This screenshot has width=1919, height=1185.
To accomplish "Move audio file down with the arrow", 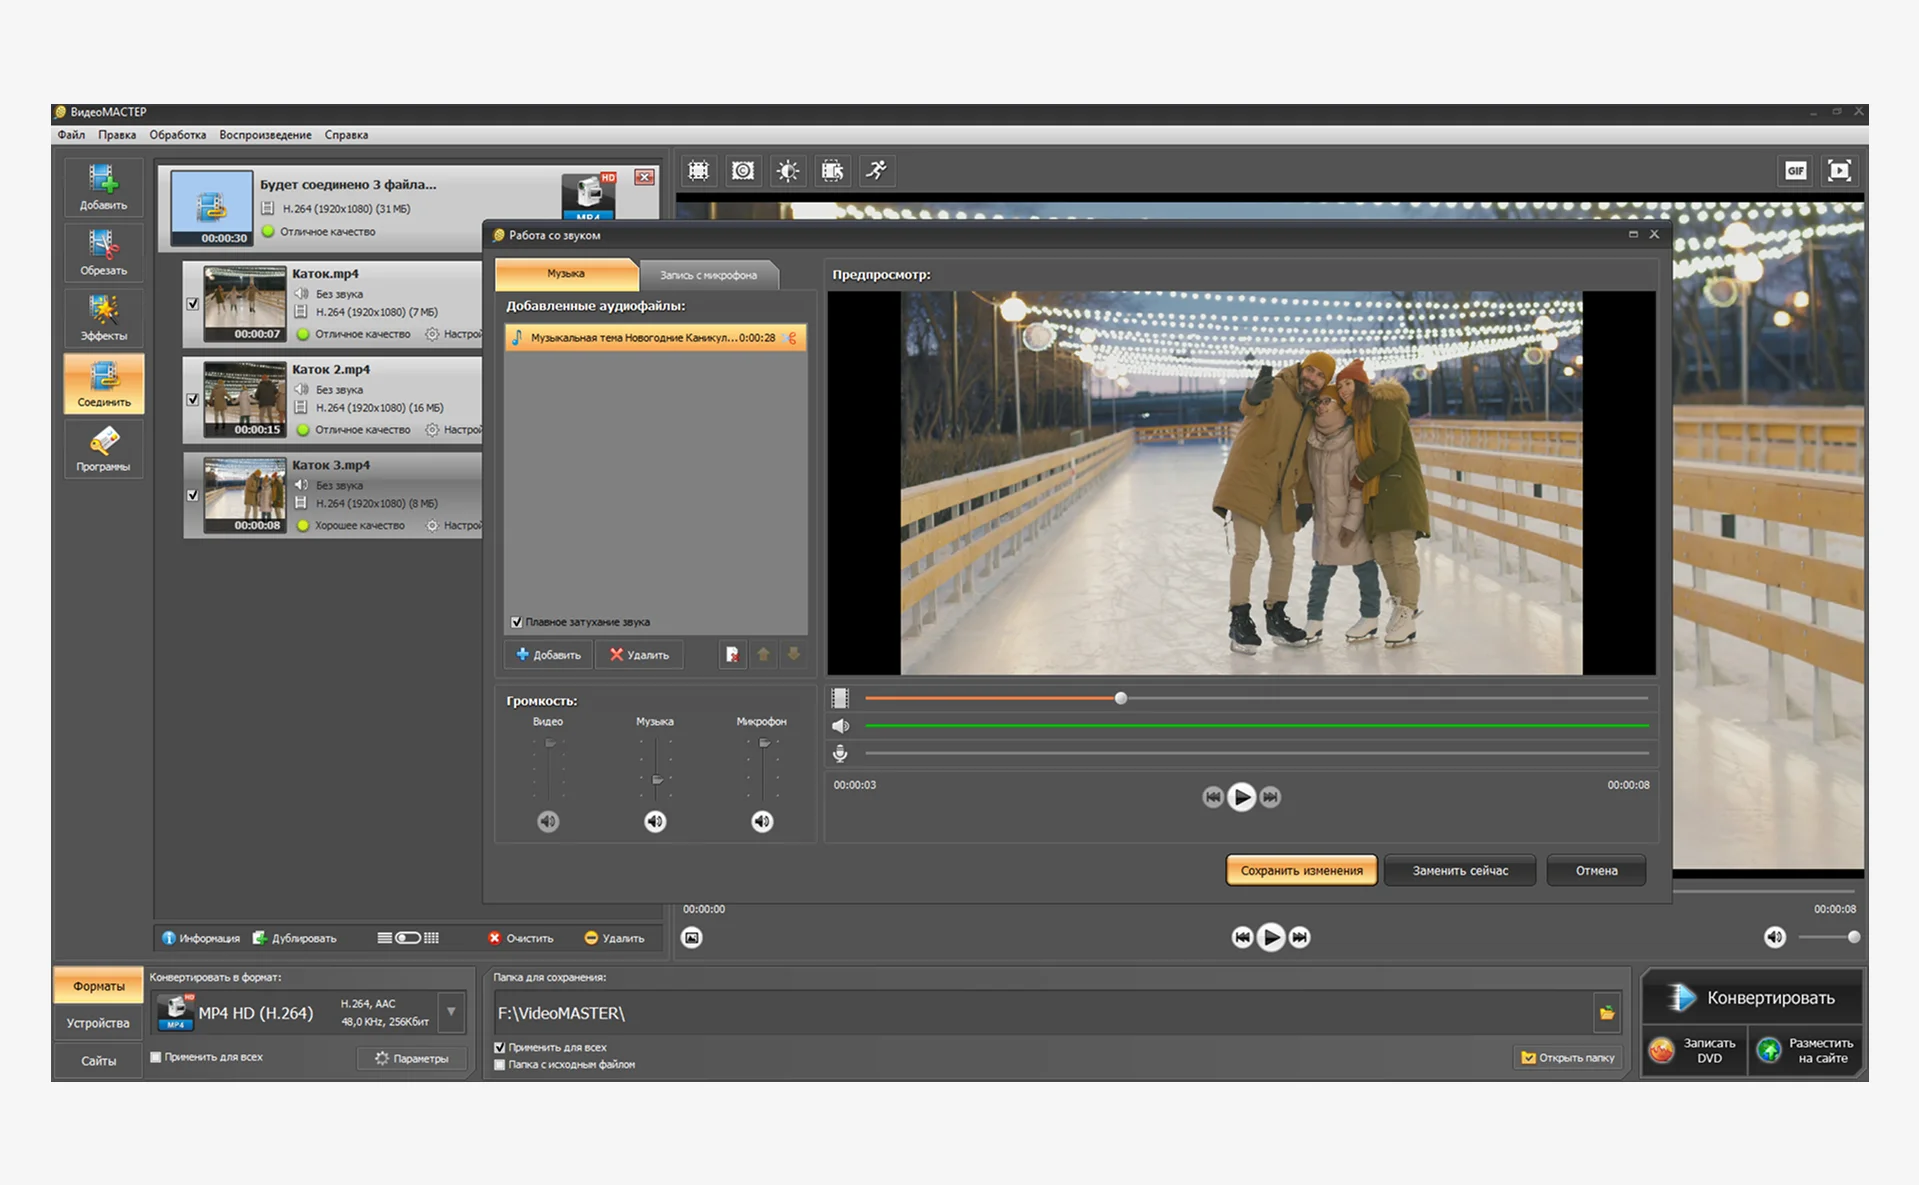I will (x=794, y=655).
